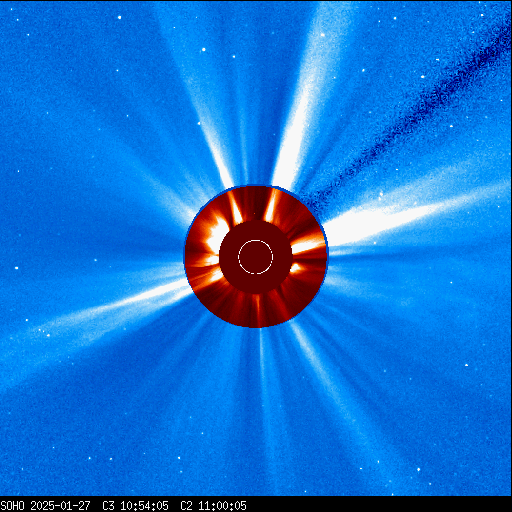Click the C2 11:00:05 timestamp
Viewport: 512px width, 512px height.
pos(213,506)
